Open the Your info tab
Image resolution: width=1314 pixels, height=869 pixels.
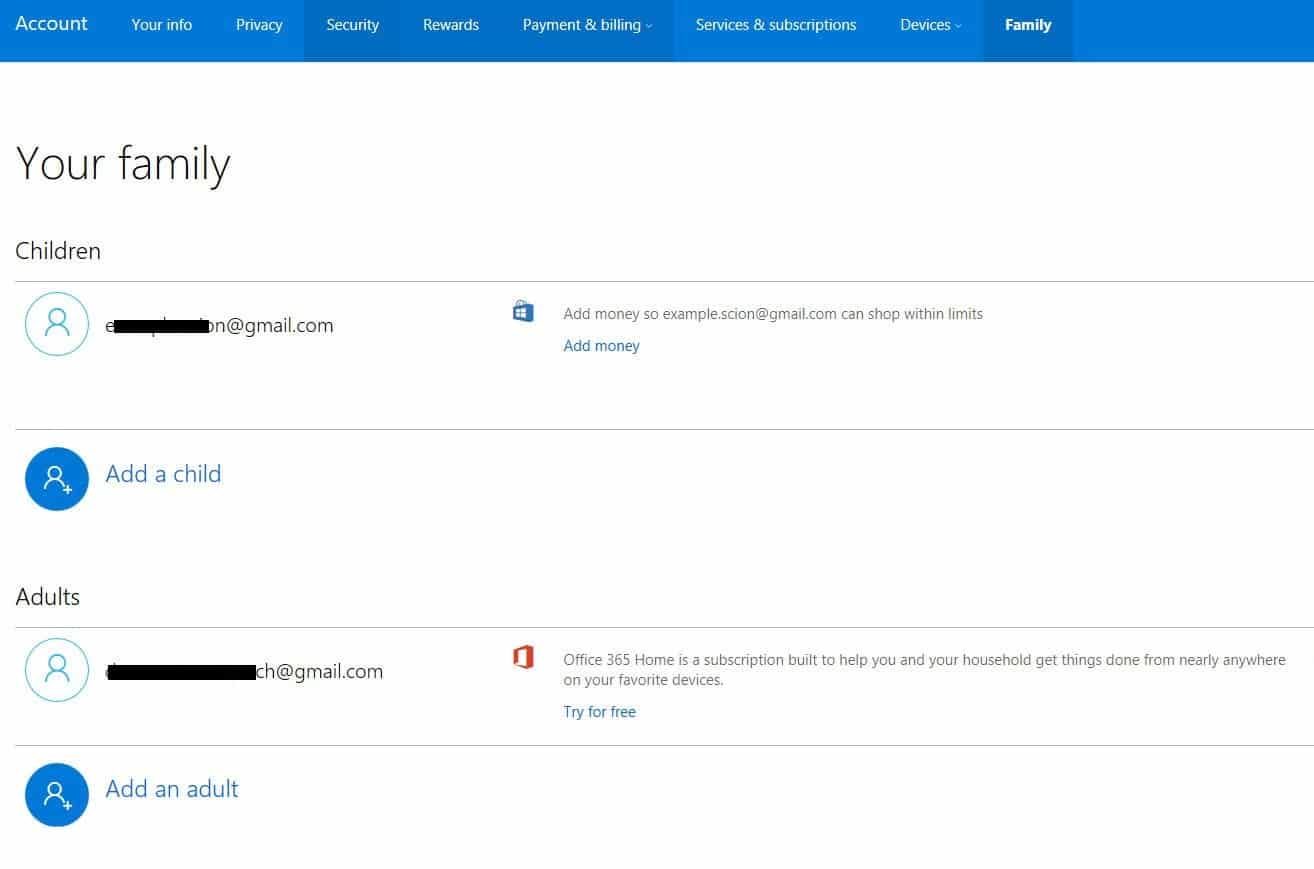tap(161, 25)
